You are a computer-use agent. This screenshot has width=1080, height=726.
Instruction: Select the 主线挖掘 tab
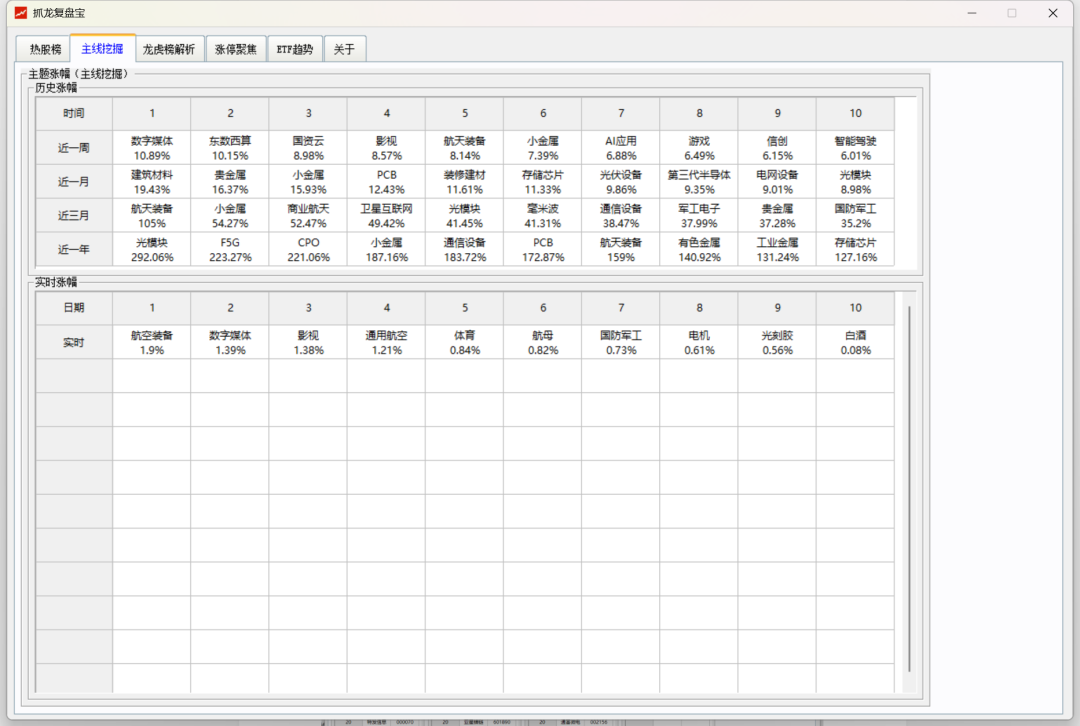(103, 49)
